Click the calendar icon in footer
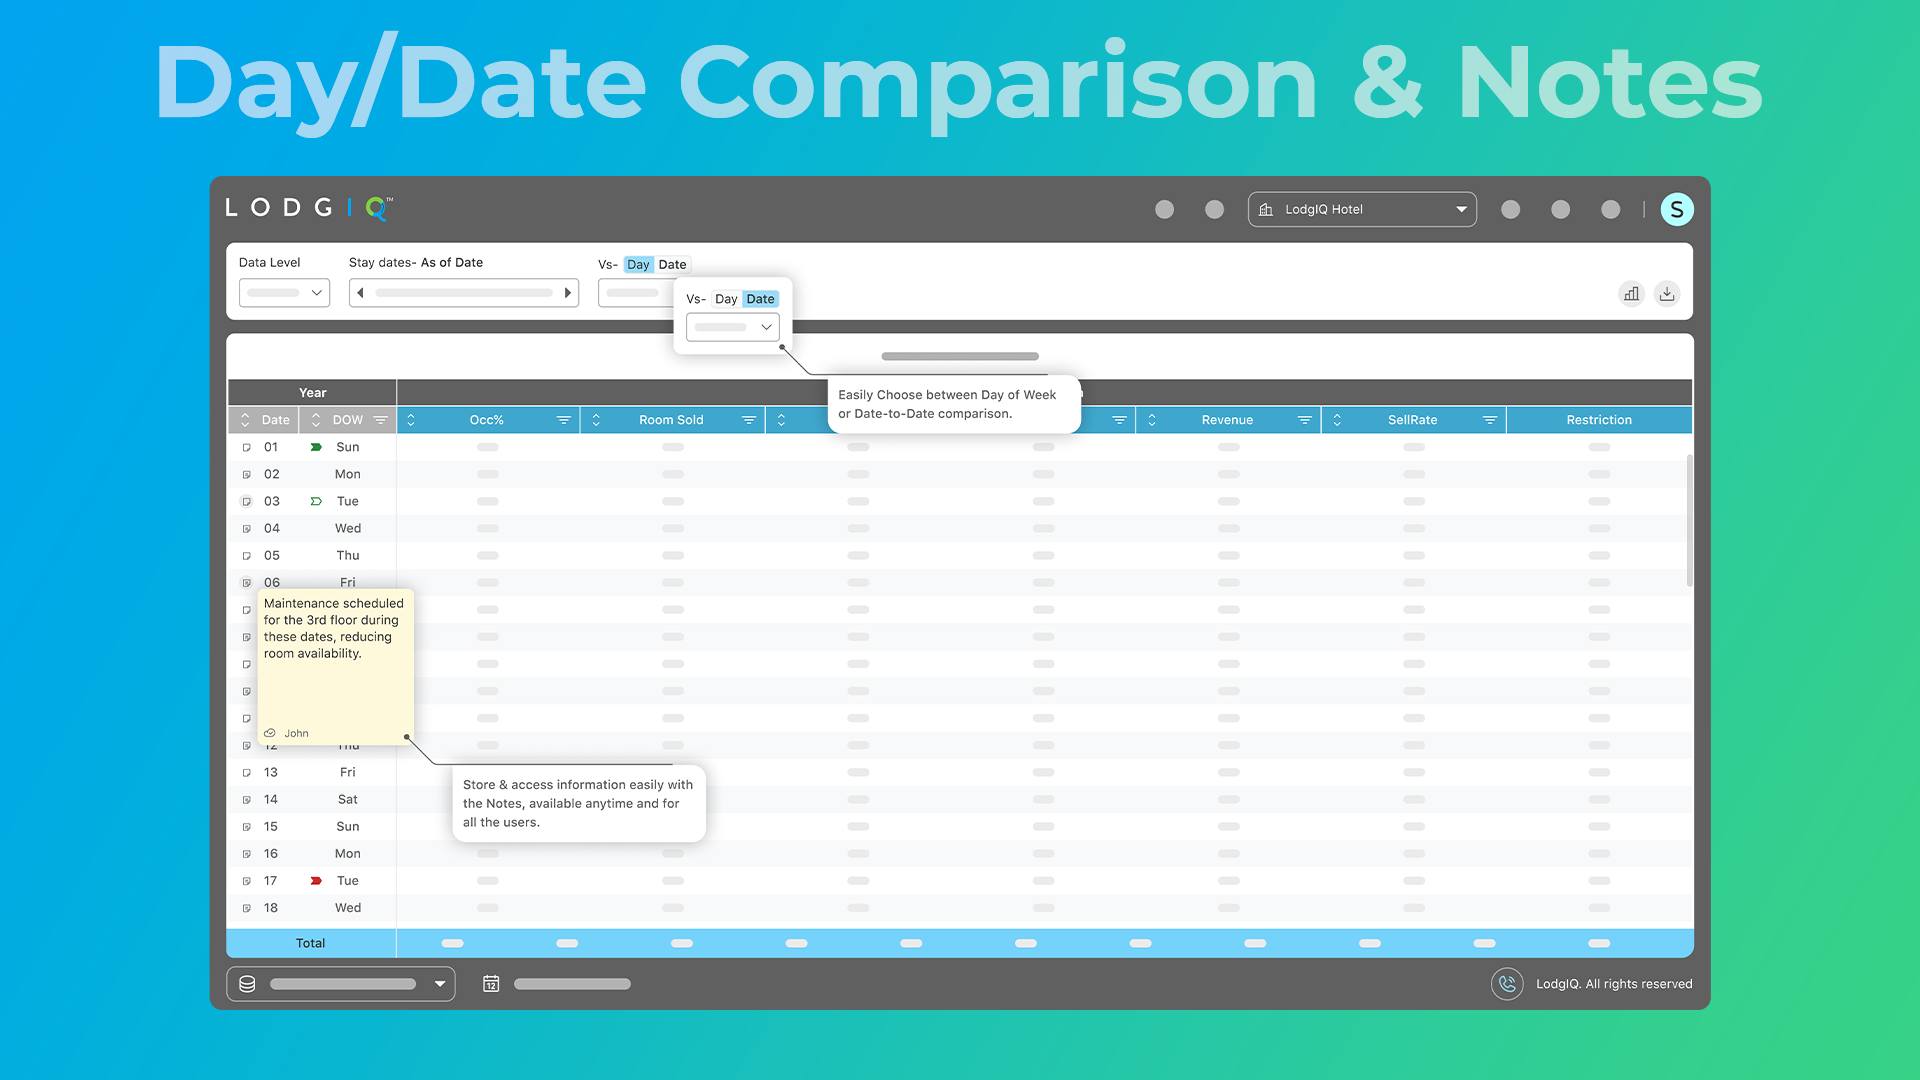 [491, 984]
